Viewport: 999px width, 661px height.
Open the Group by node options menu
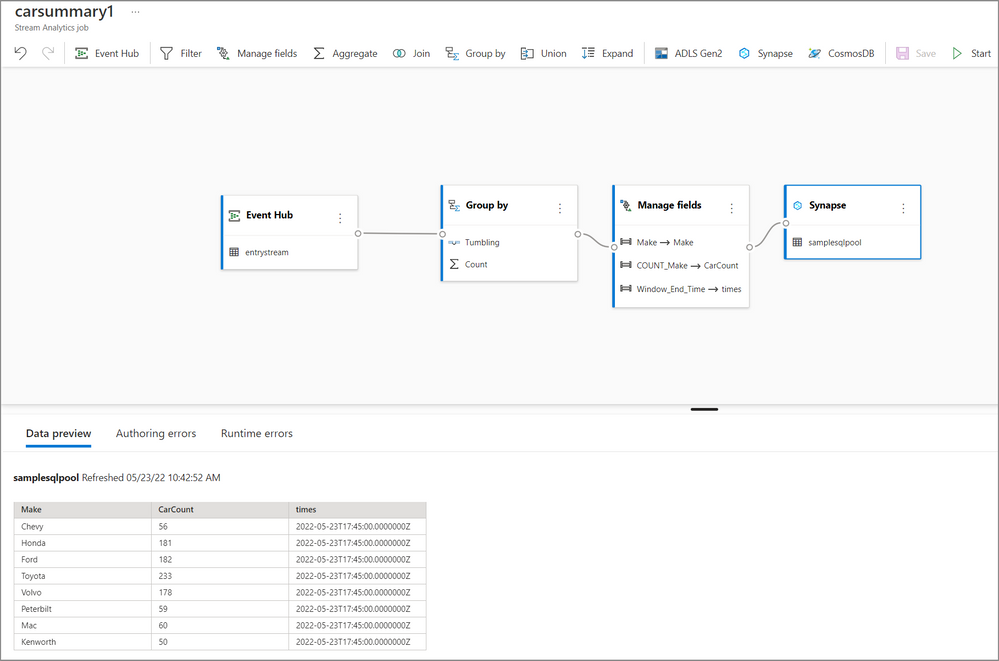560,208
